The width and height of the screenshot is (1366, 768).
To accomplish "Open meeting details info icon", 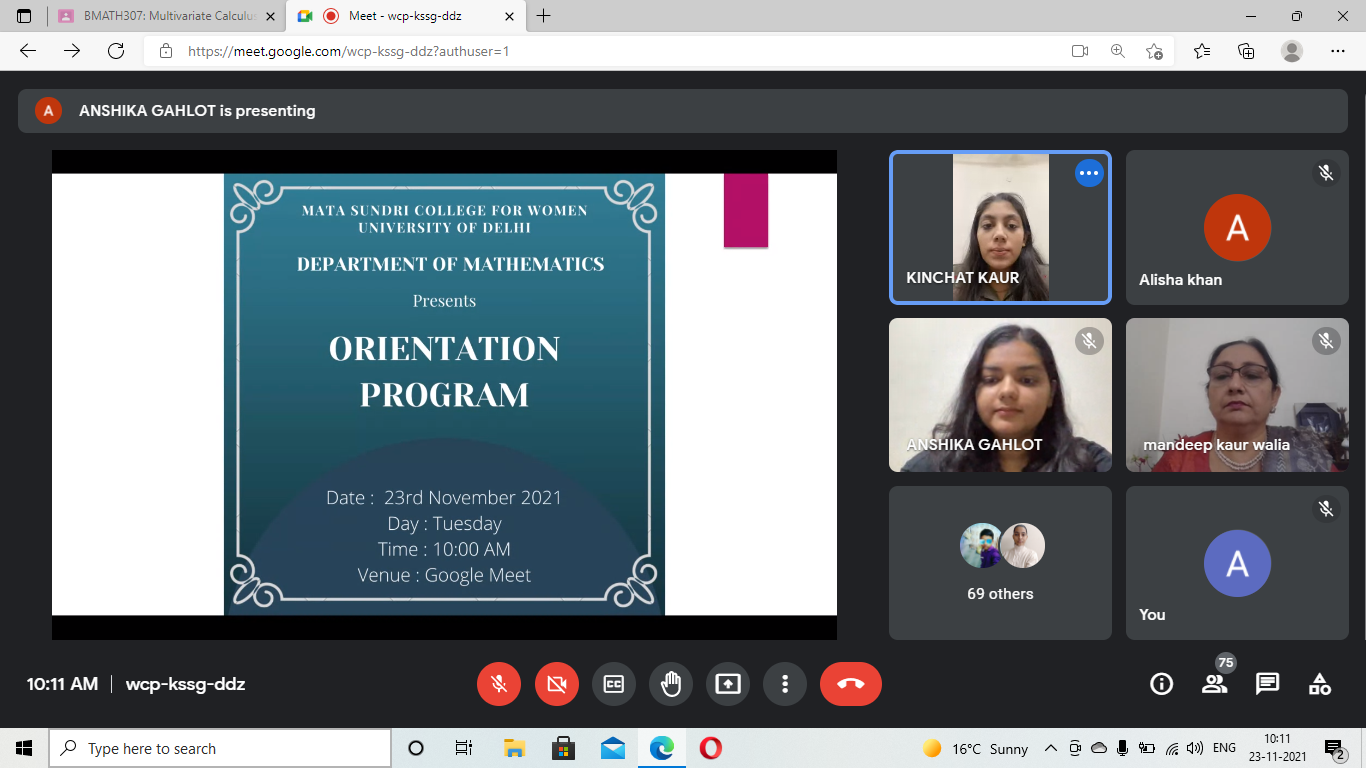I will point(1161,684).
